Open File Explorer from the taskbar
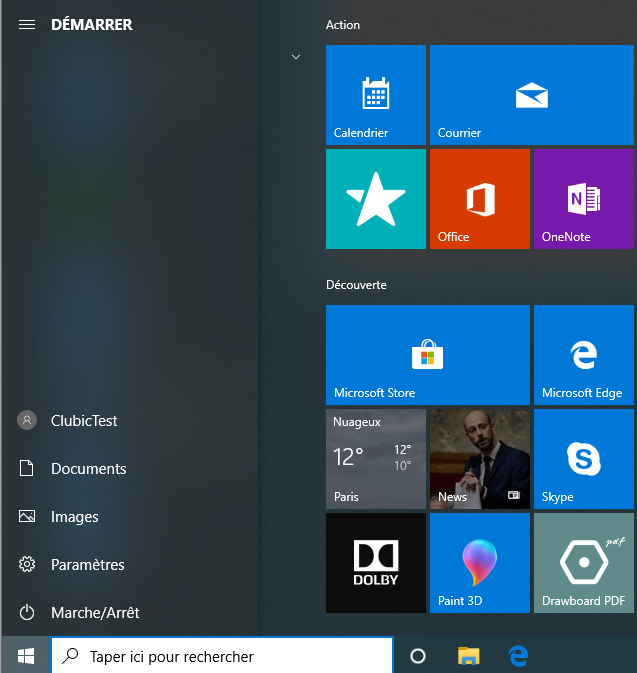 (x=468, y=656)
